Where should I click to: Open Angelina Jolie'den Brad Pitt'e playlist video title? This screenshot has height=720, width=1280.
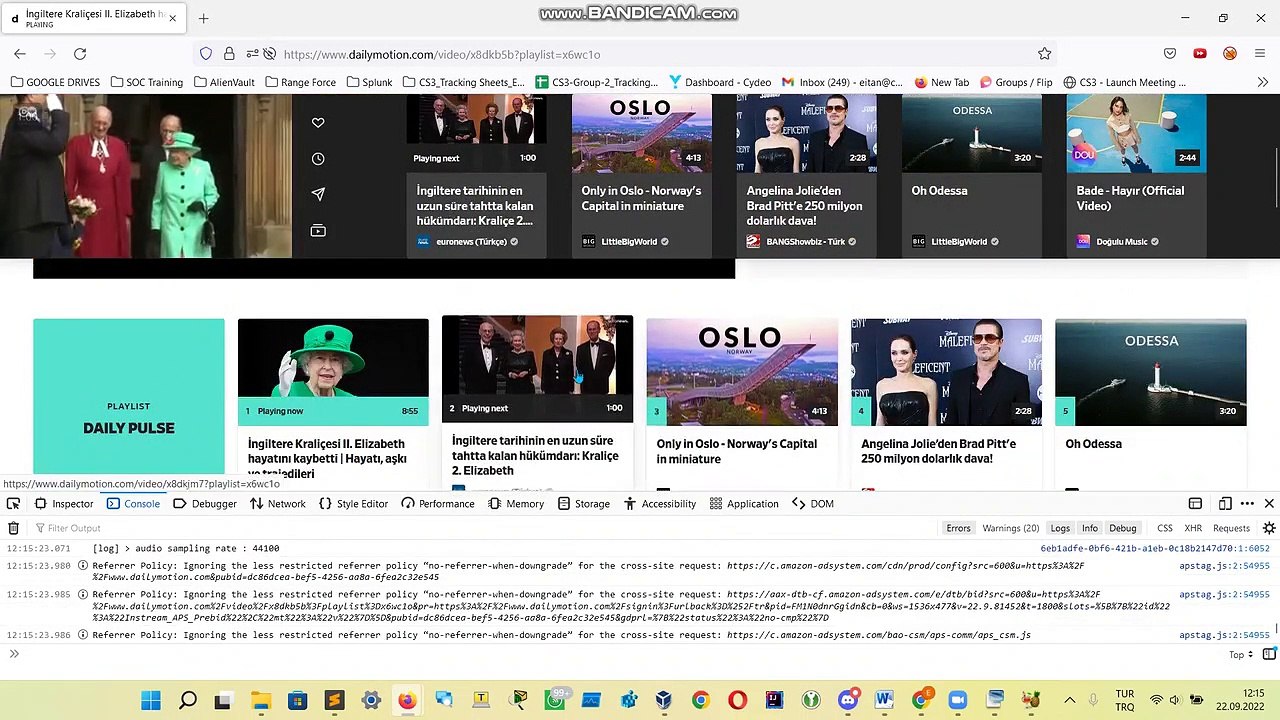[938, 451]
